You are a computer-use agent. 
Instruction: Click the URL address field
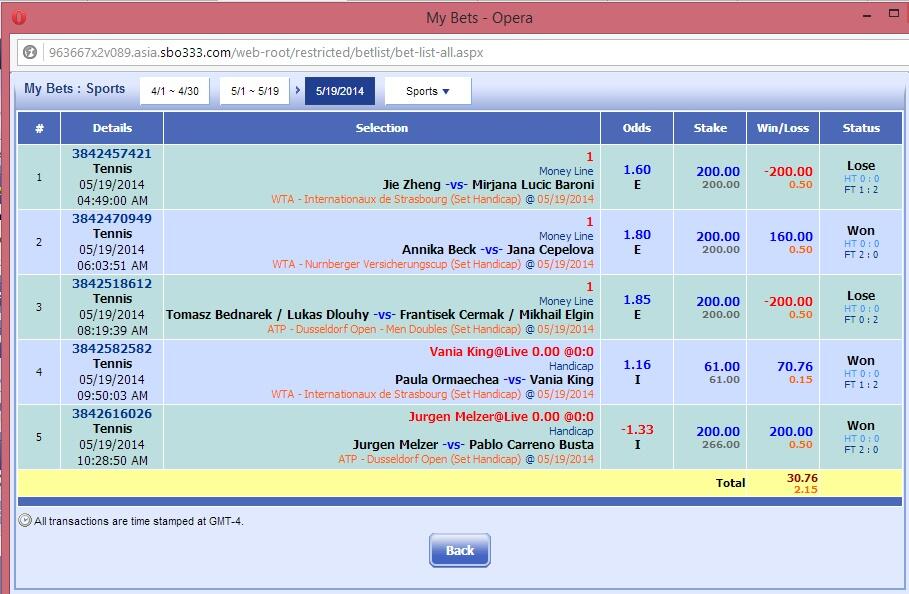464,52
